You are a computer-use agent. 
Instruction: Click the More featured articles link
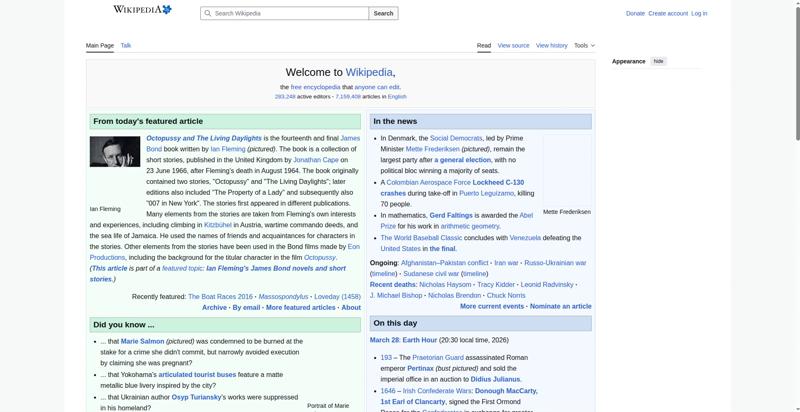point(300,308)
